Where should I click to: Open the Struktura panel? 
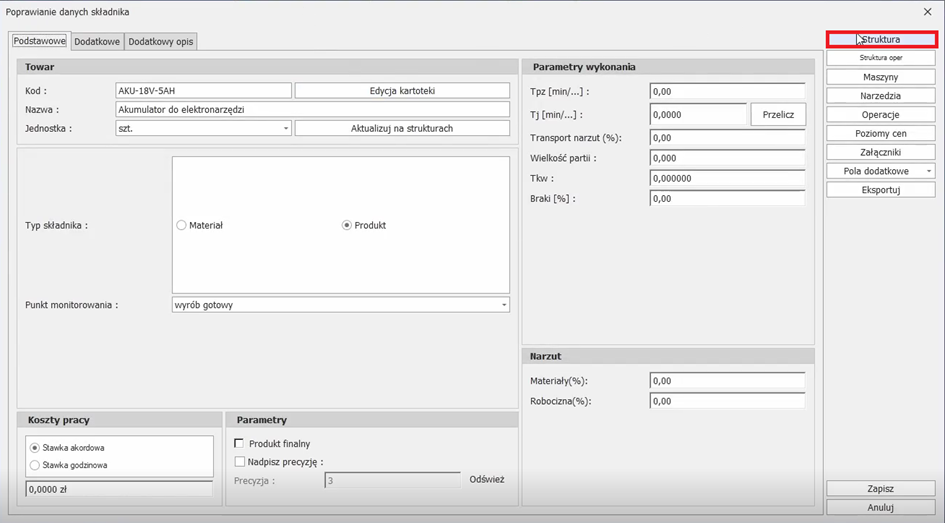click(881, 39)
